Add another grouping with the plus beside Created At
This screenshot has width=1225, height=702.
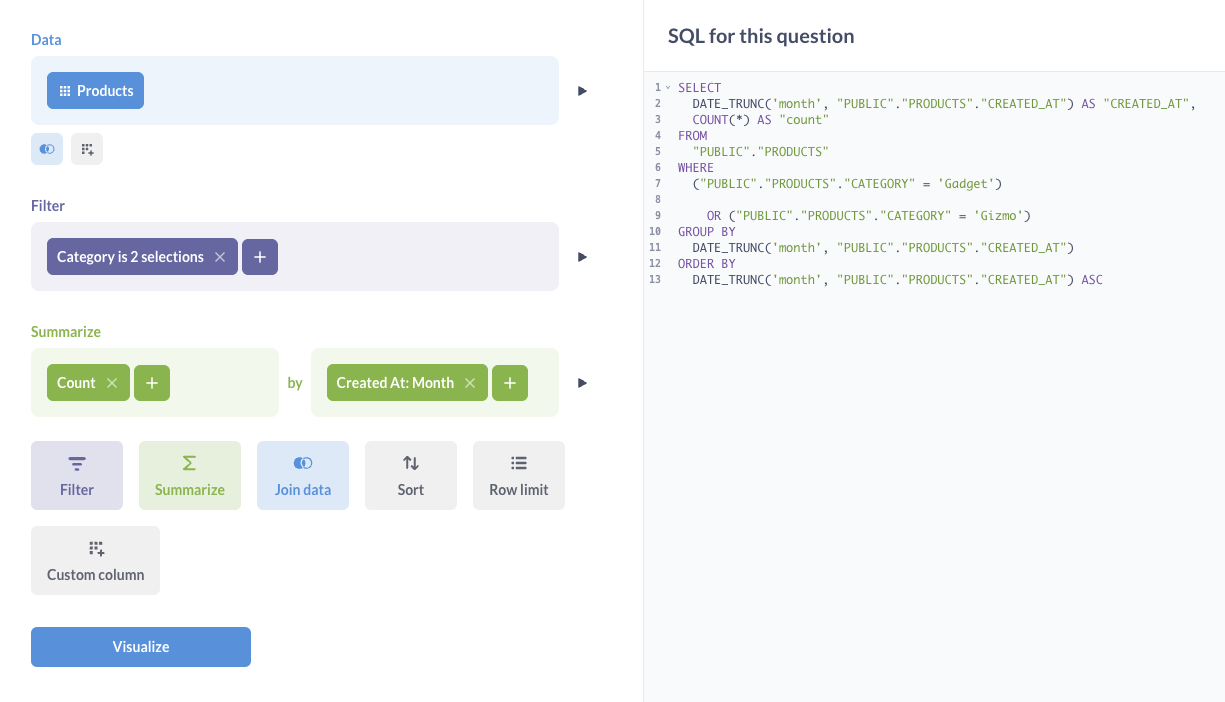coord(509,382)
